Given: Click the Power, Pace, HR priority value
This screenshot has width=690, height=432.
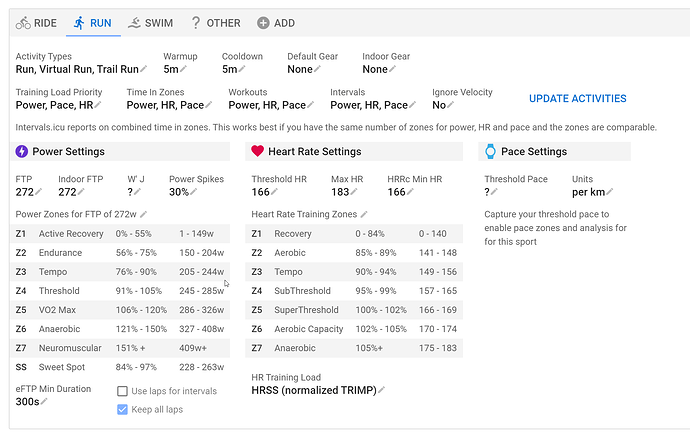Looking at the screenshot, I should pyautogui.click(x=54, y=105).
